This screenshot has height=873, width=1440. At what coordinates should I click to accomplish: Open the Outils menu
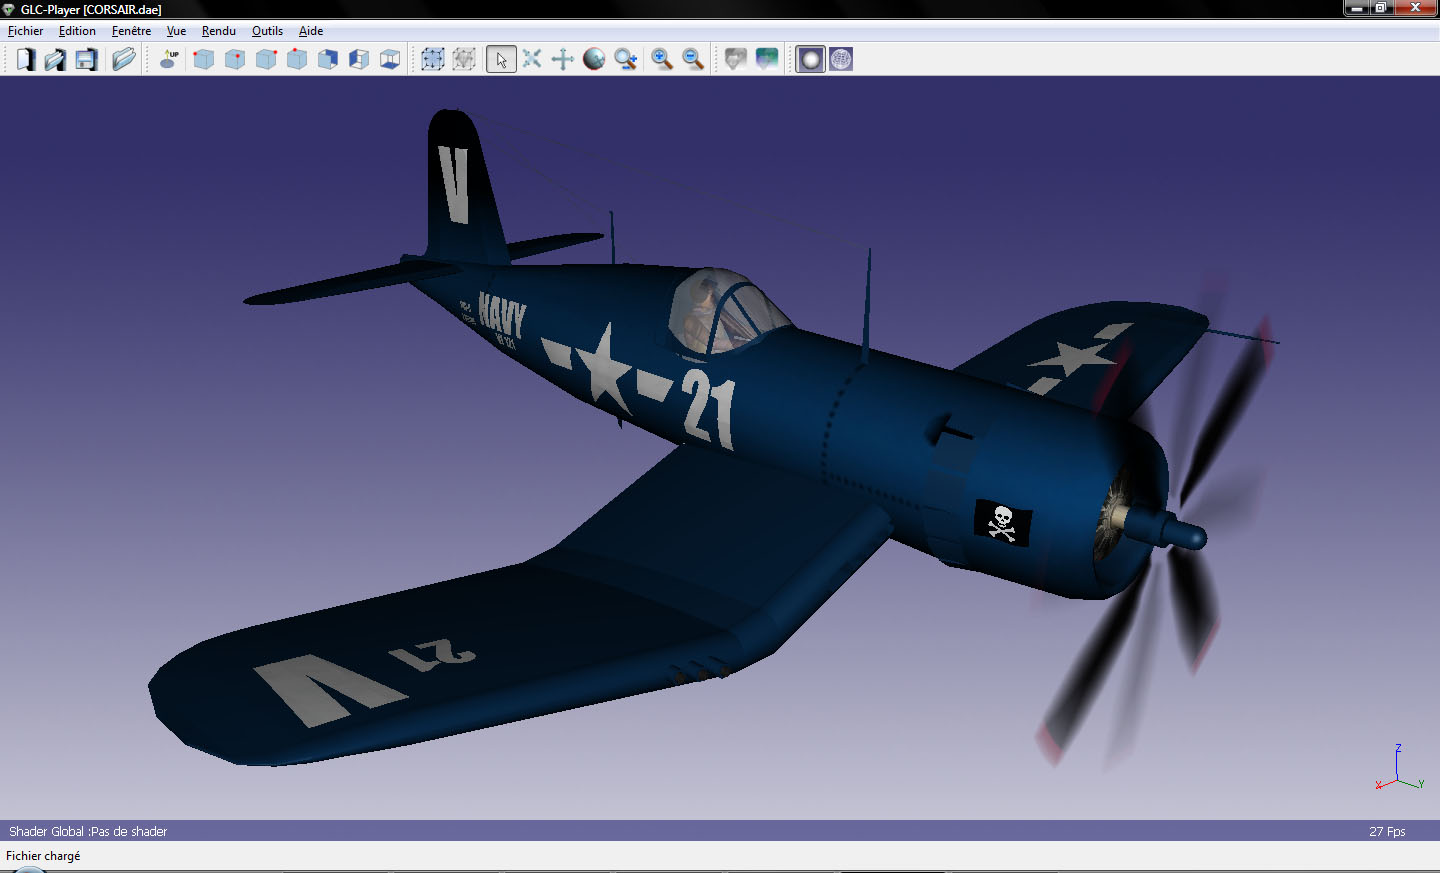[267, 31]
